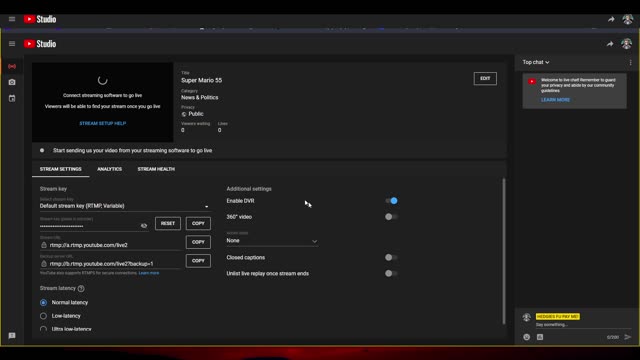Click YouTube Studio logo in lower header
This screenshot has height=360, width=640.
click(x=40, y=44)
